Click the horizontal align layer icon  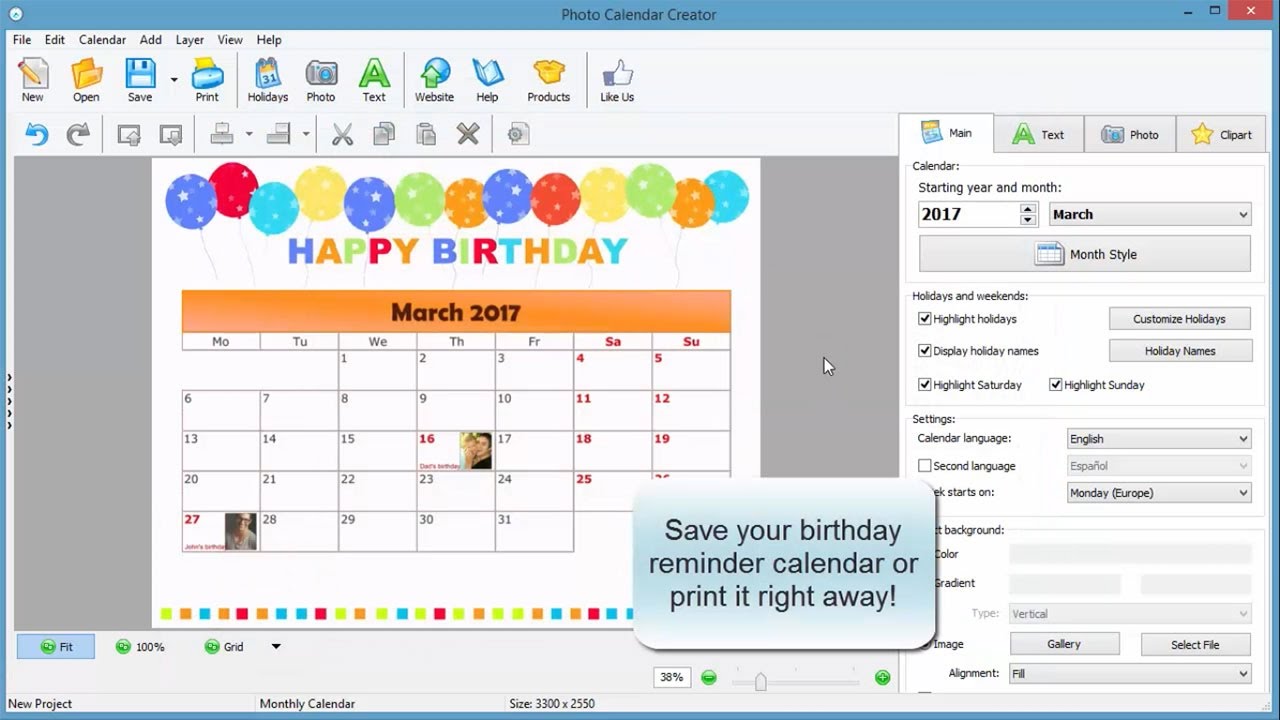click(x=222, y=134)
